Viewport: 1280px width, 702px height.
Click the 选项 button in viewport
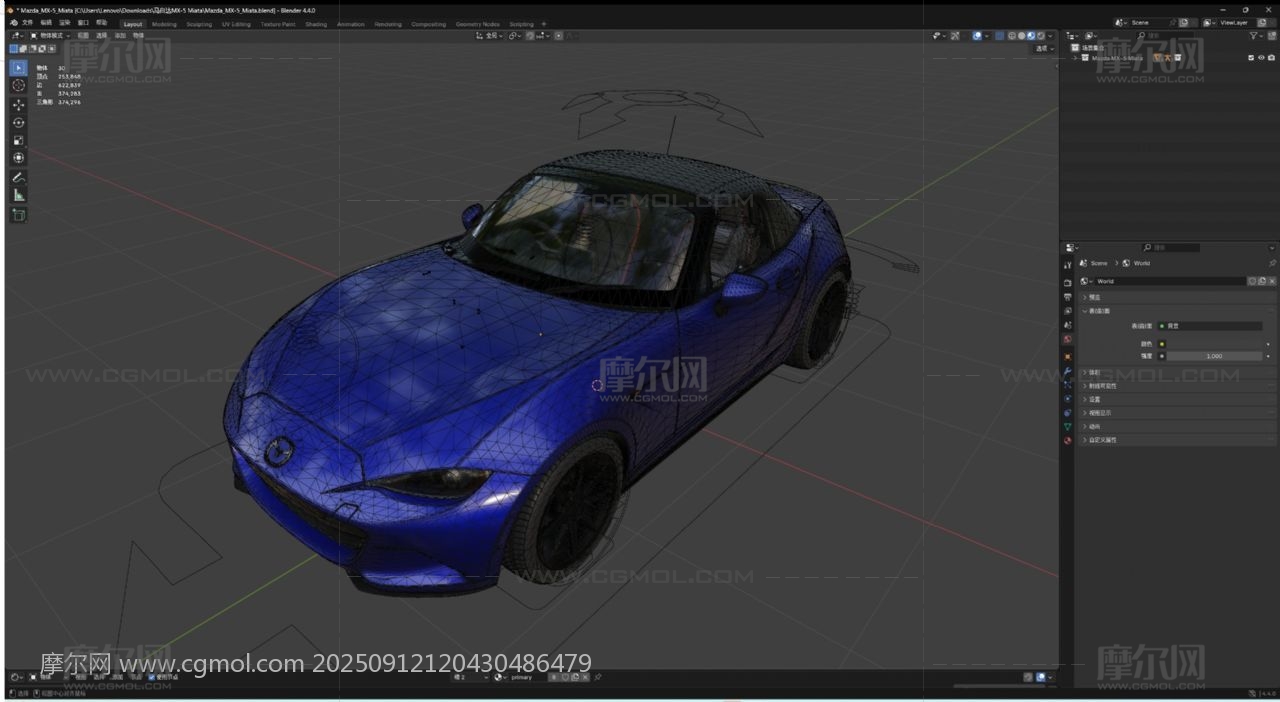pos(1044,48)
